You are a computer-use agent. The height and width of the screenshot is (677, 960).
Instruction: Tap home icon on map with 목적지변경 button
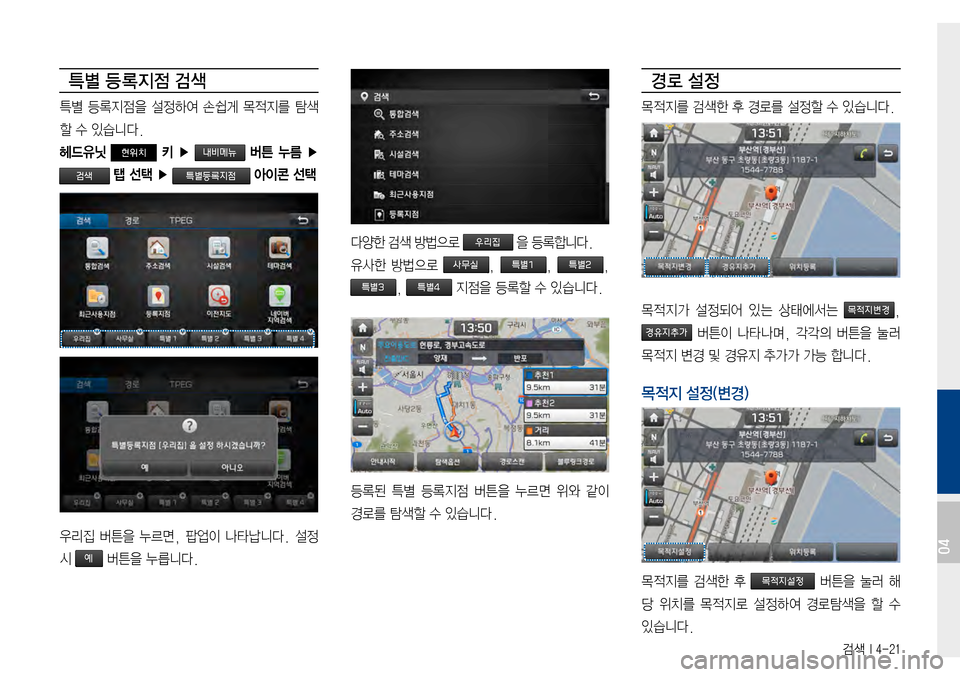coord(653,133)
